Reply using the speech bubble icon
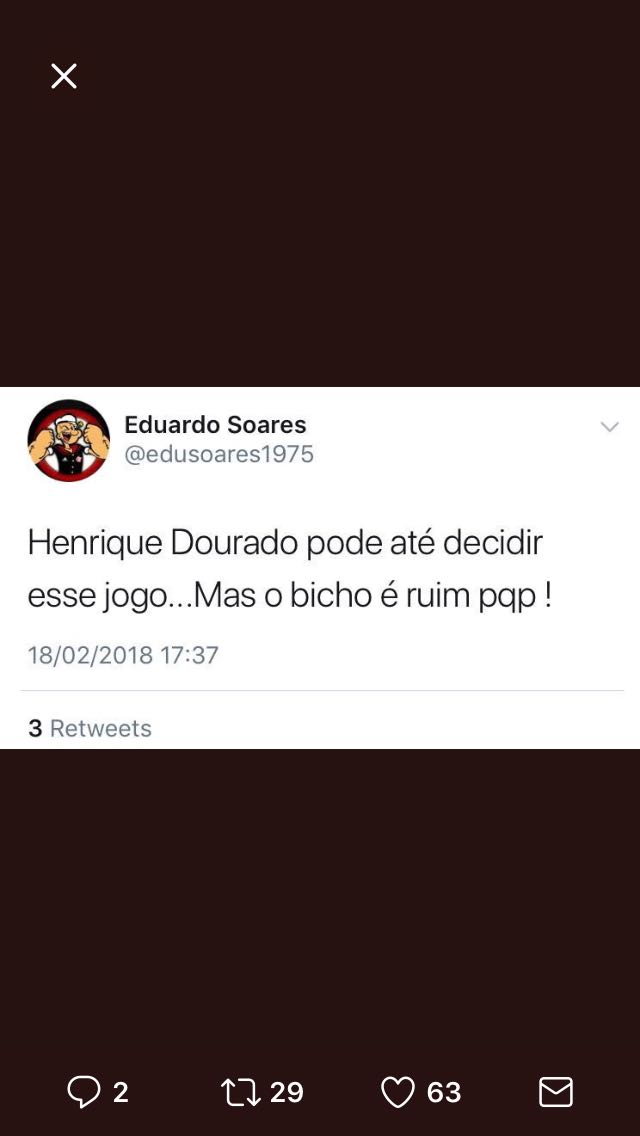Image resolution: width=640 pixels, height=1136 pixels. click(83, 1092)
